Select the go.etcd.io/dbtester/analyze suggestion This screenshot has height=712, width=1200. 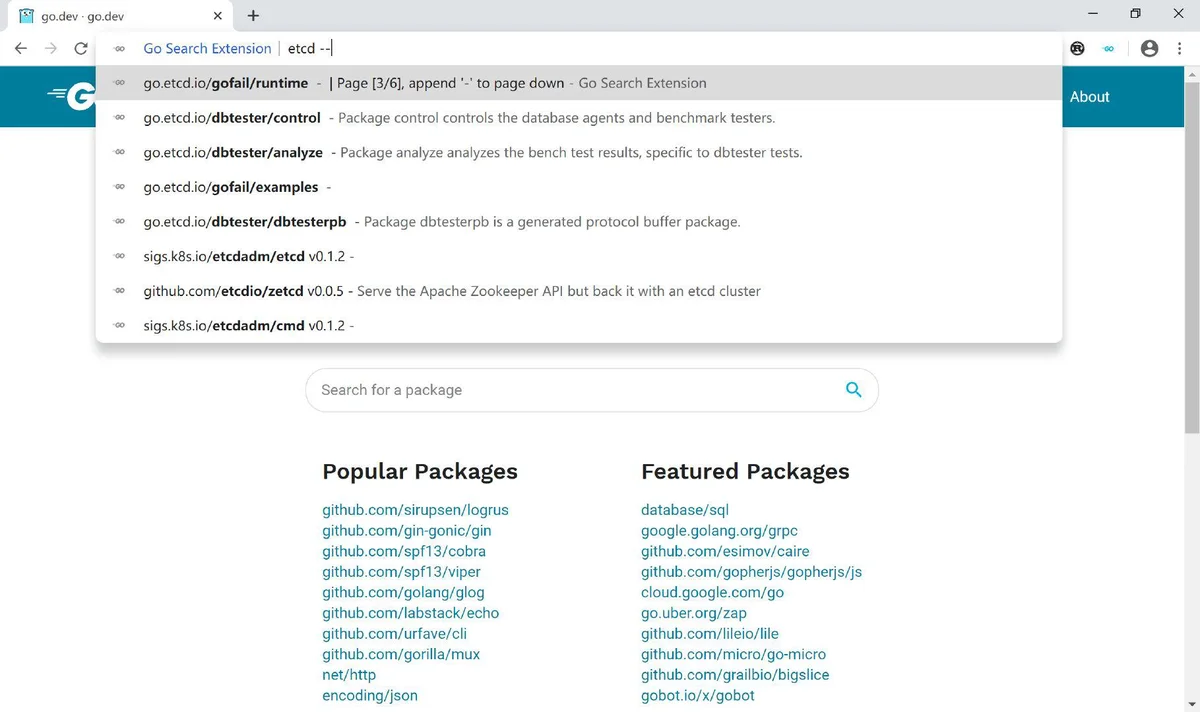click(579, 153)
